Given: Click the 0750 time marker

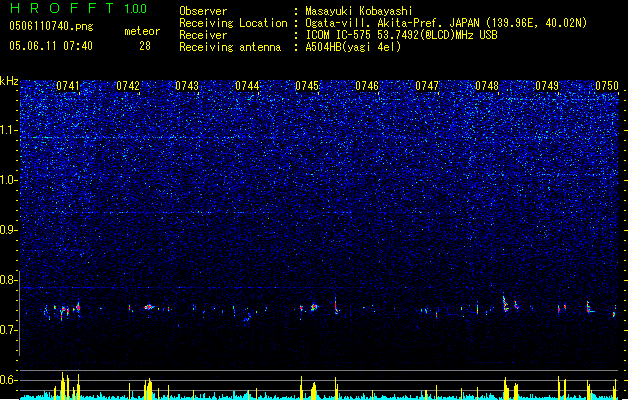Looking at the screenshot, I should coord(607,86).
